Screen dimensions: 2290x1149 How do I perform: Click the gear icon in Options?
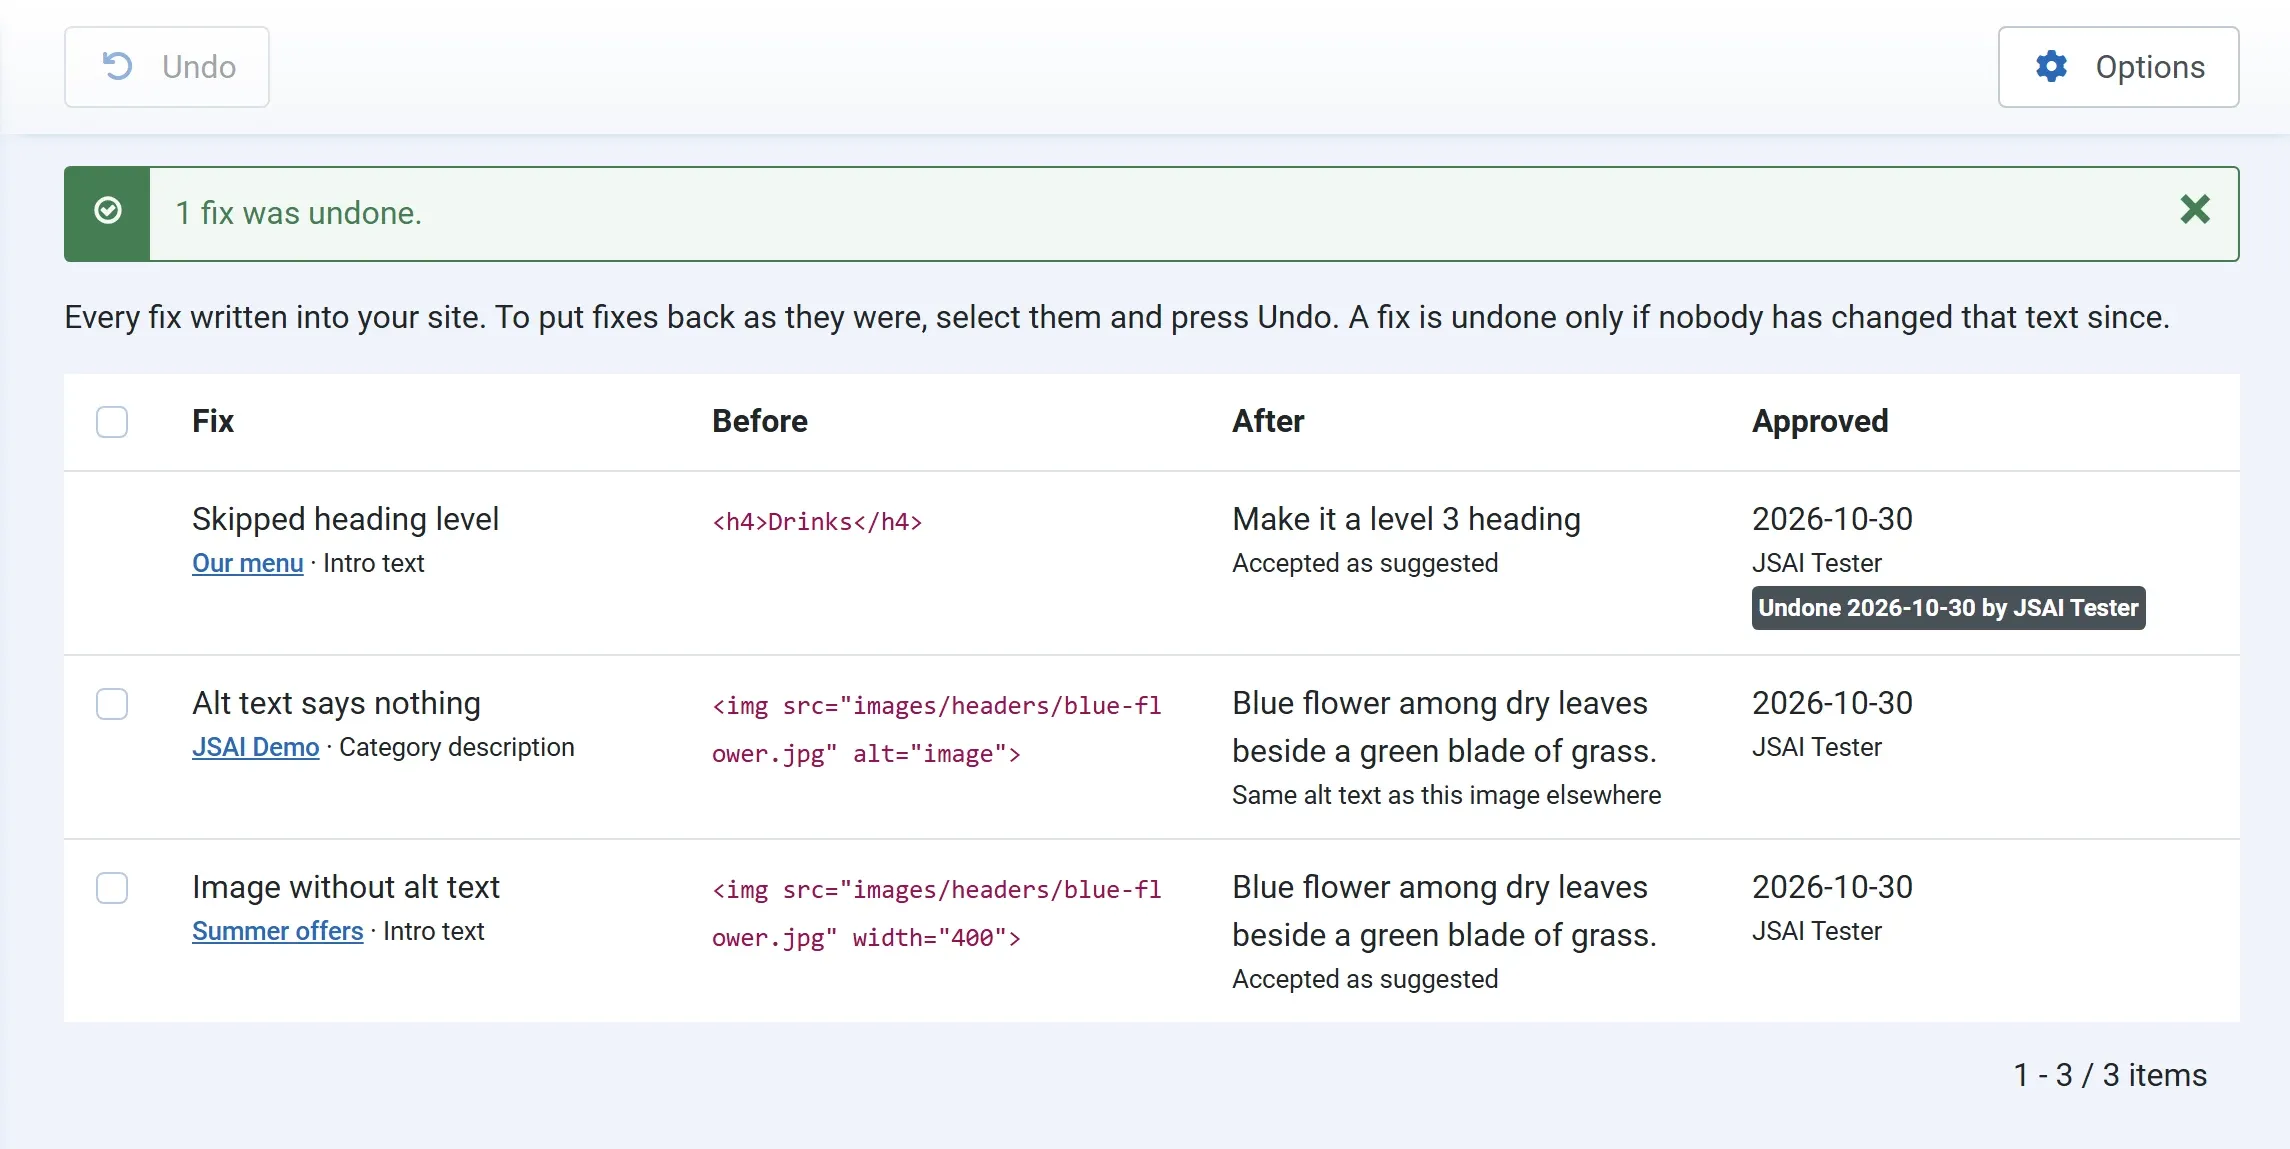2051,67
